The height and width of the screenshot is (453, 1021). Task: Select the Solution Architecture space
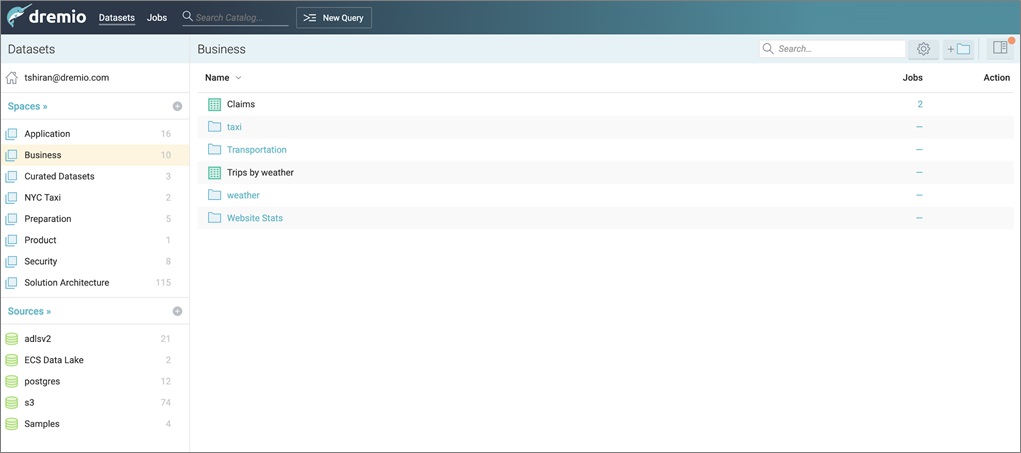pyautogui.click(x=66, y=283)
